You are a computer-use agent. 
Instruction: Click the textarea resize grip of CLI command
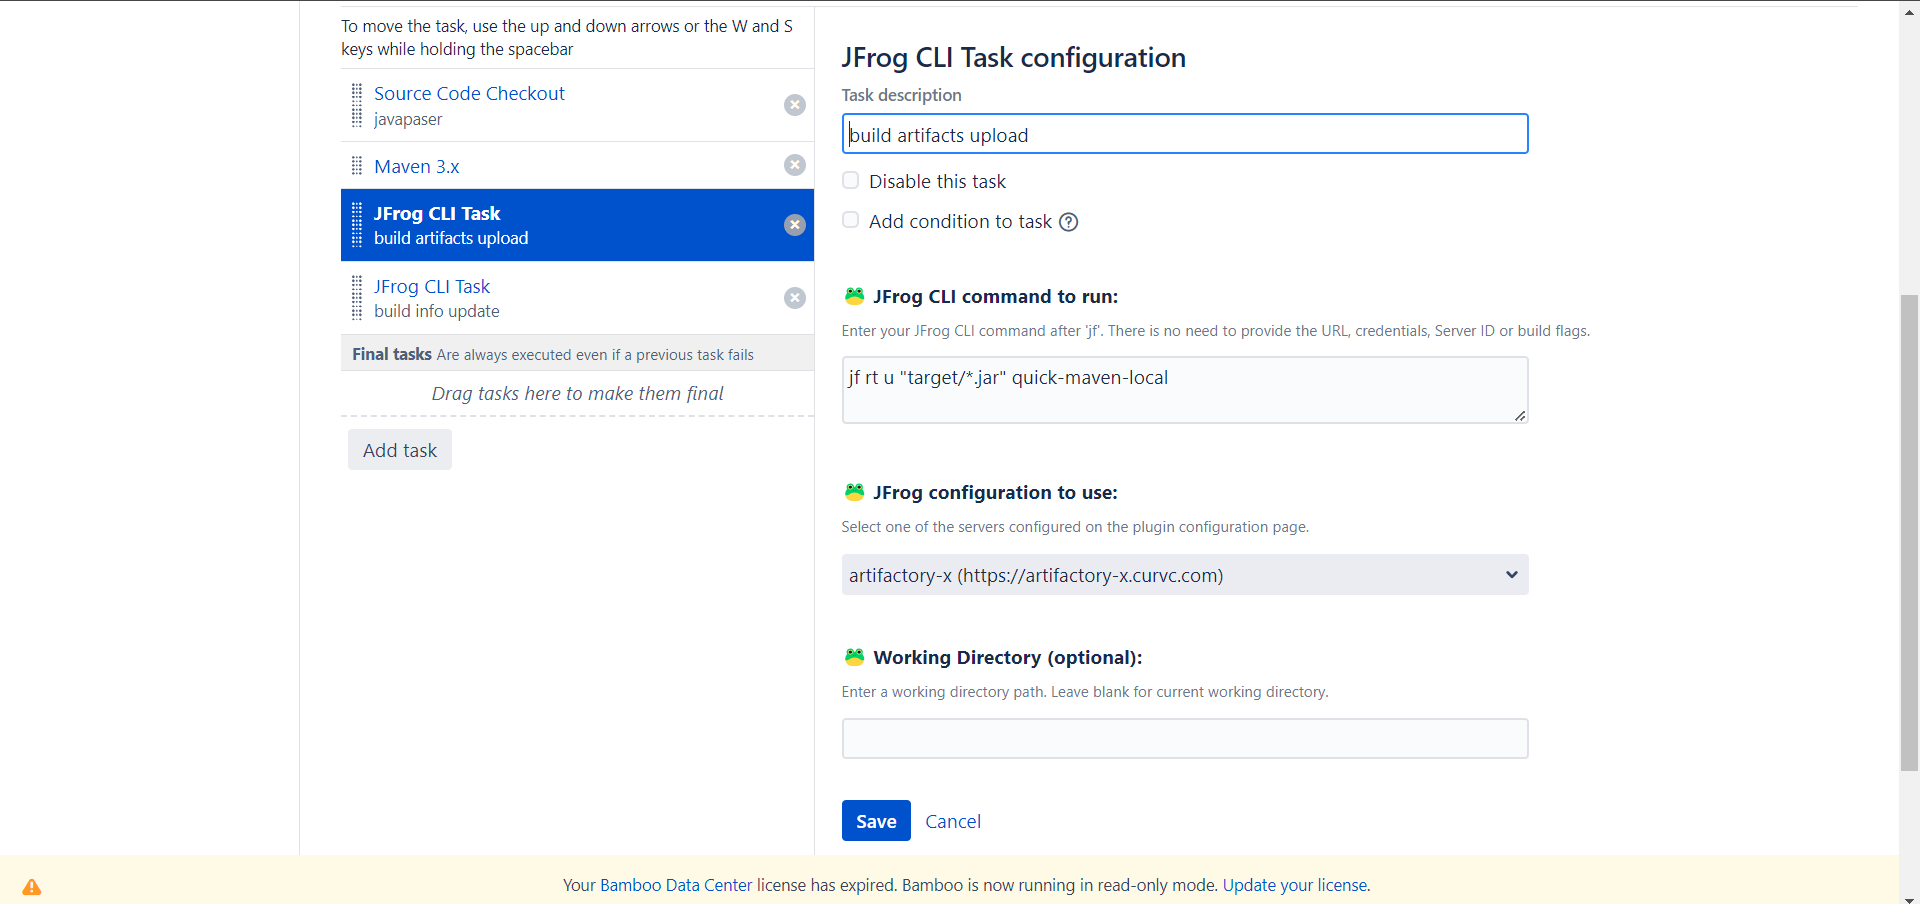[1520, 415]
